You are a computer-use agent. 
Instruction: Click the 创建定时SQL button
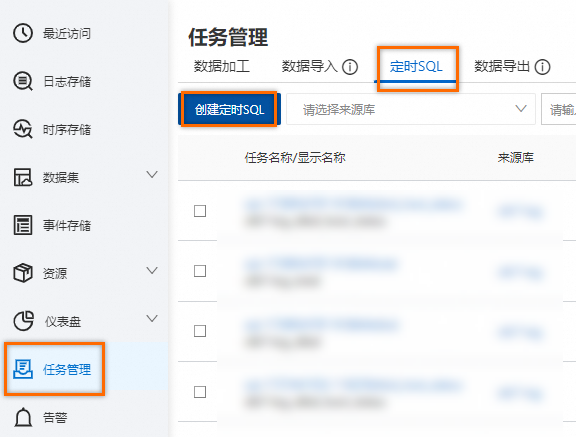pos(229,109)
